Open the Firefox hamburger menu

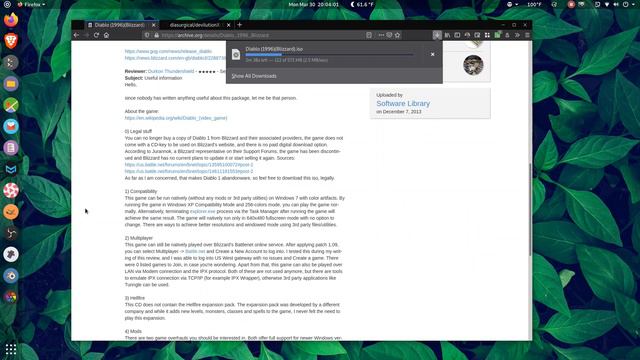click(x=527, y=35)
